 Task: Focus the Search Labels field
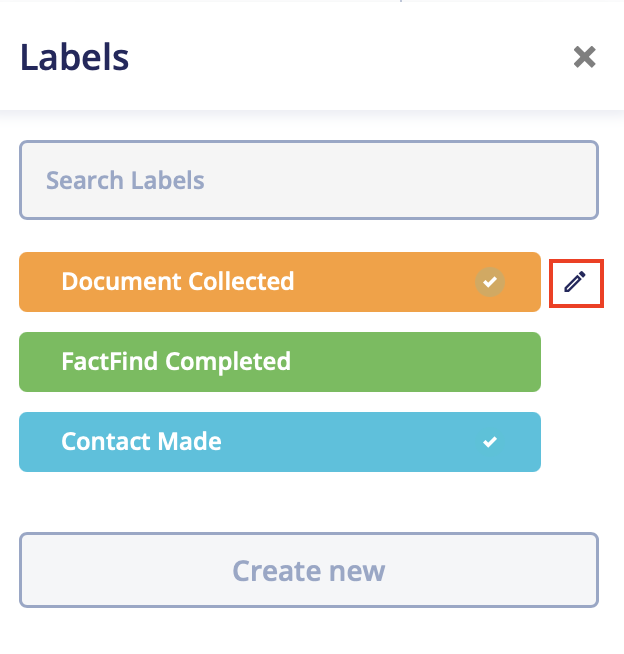click(x=309, y=180)
